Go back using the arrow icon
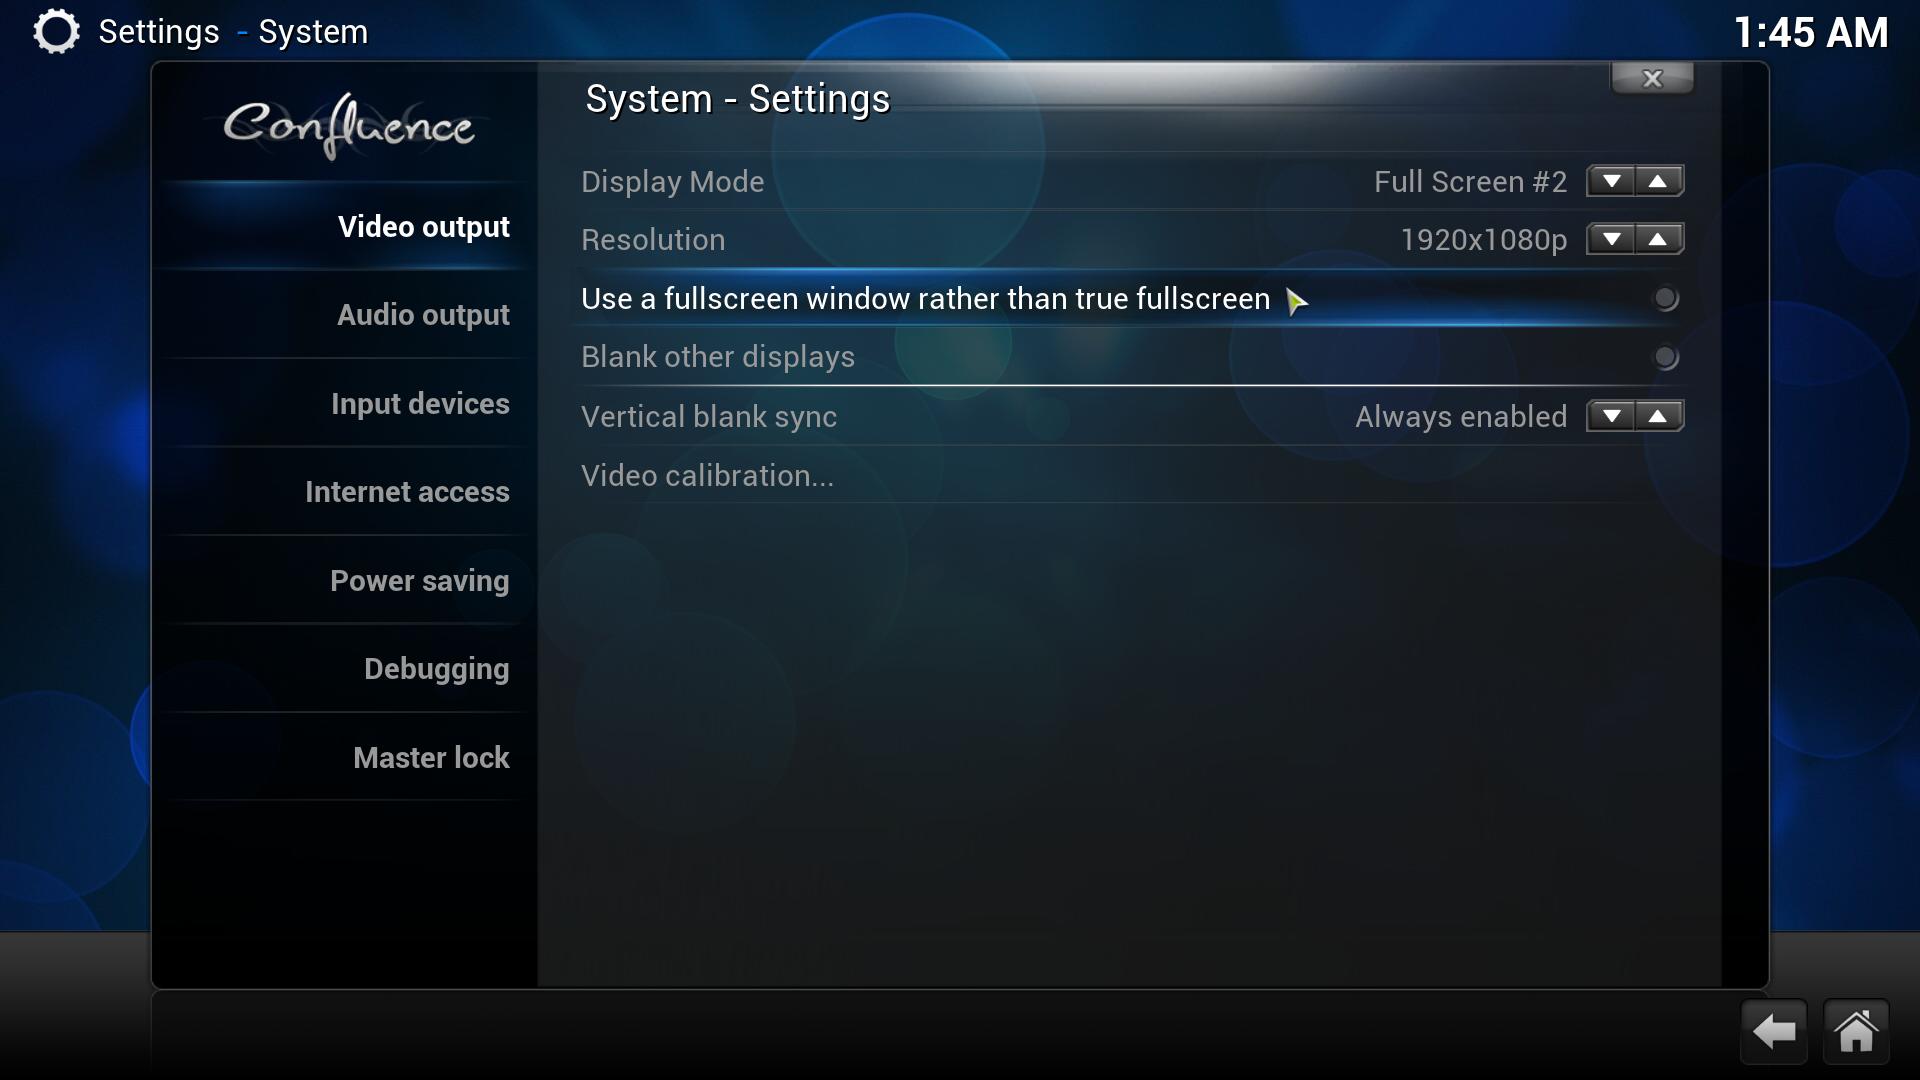This screenshot has width=1920, height=1080. click(x=1774, y=1031)
